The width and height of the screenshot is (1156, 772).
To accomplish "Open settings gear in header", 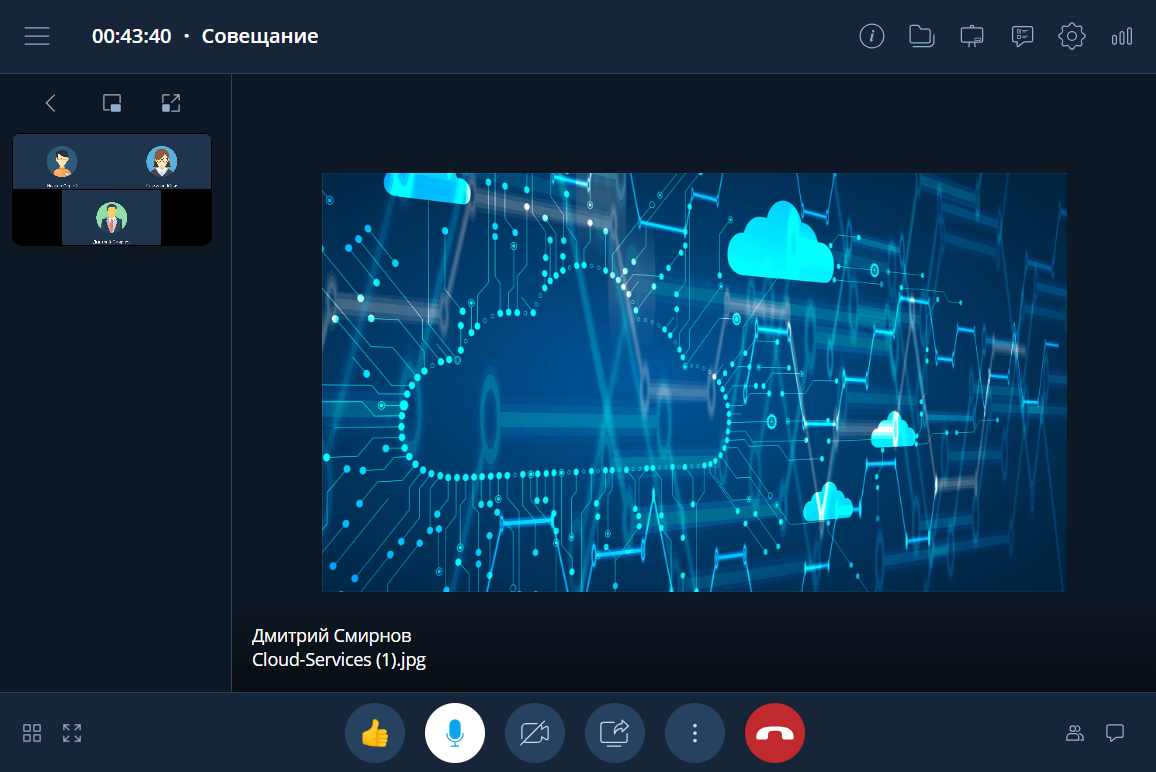I will tap(1071, 36).
